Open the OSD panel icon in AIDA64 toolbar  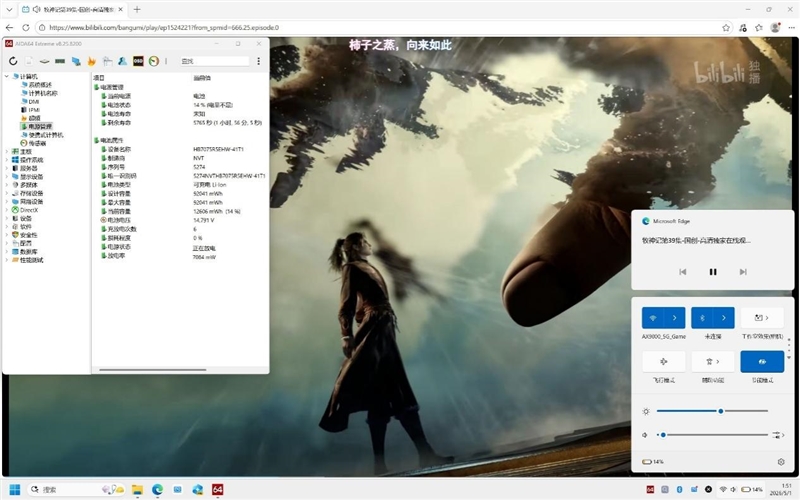[138, 61]
